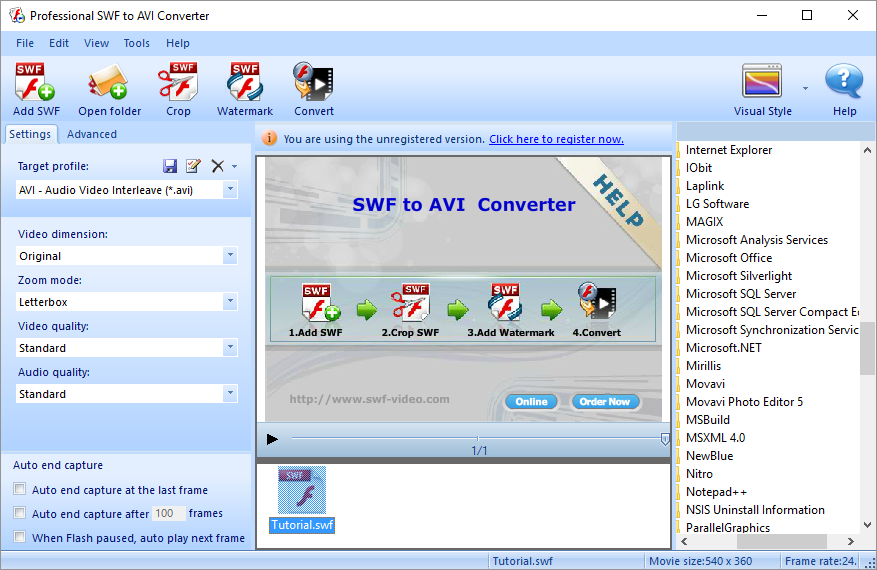This screenshot has width=877, height=570.
Task: Click 2.Crop SWF icon in preview
Action: [411, 303]
